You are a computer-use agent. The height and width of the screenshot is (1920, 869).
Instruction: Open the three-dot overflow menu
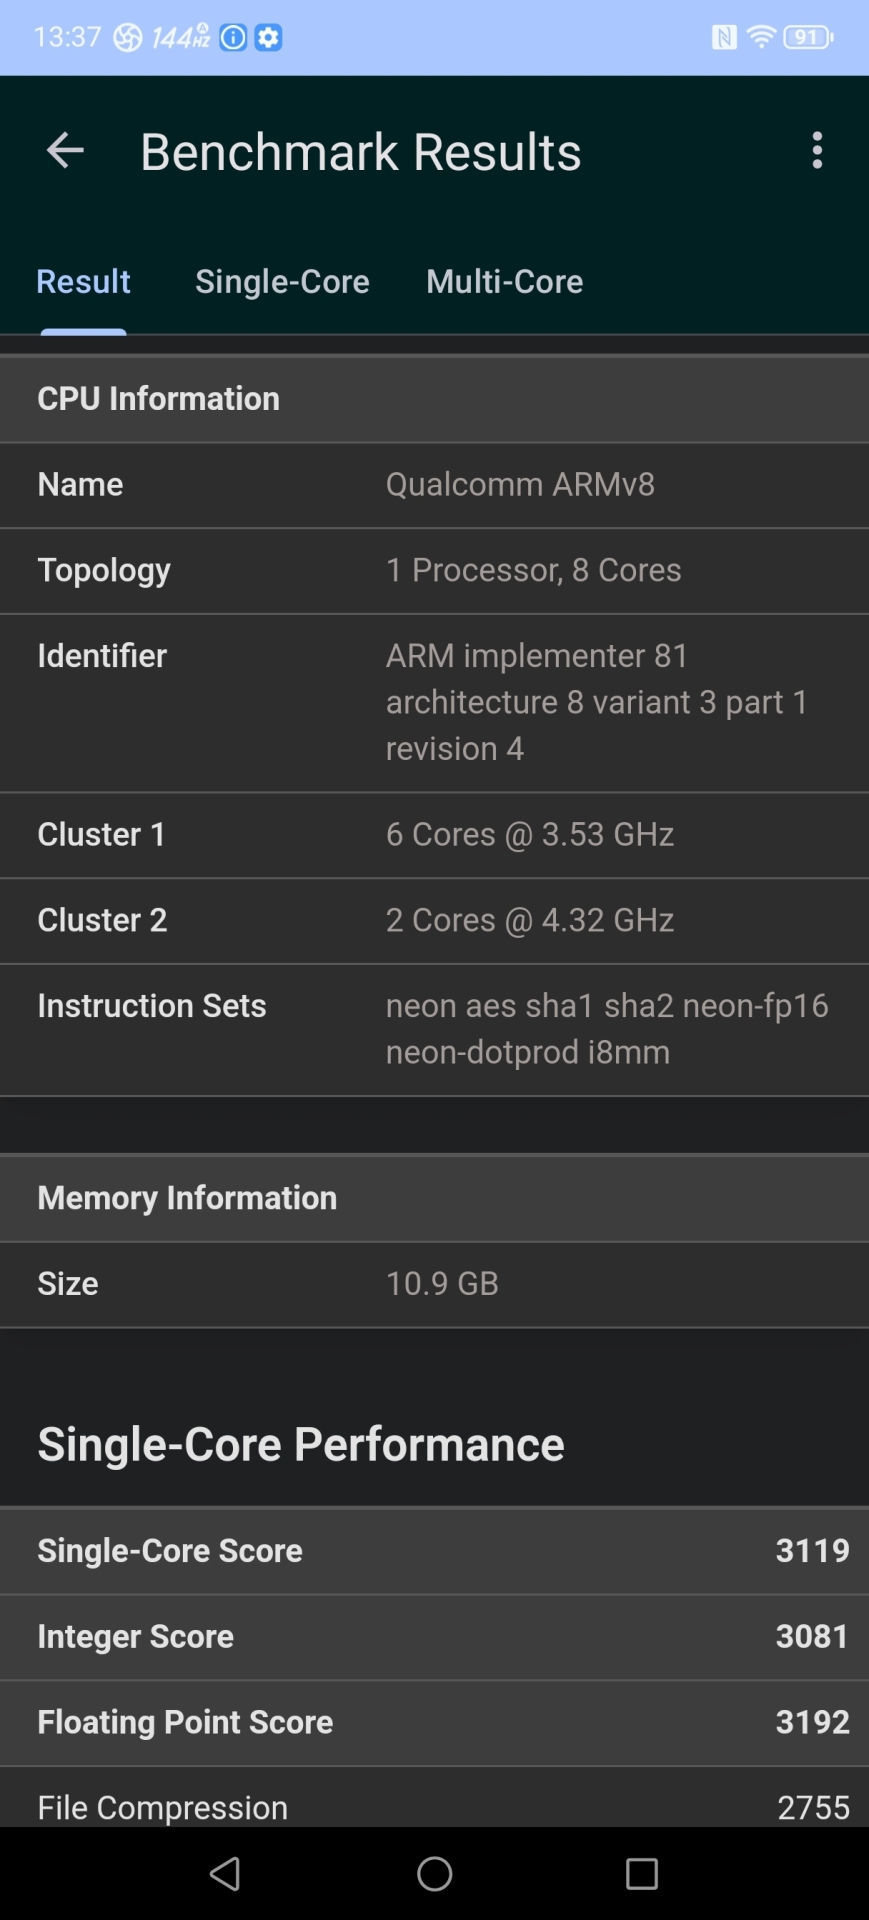[x=817, y=151]
